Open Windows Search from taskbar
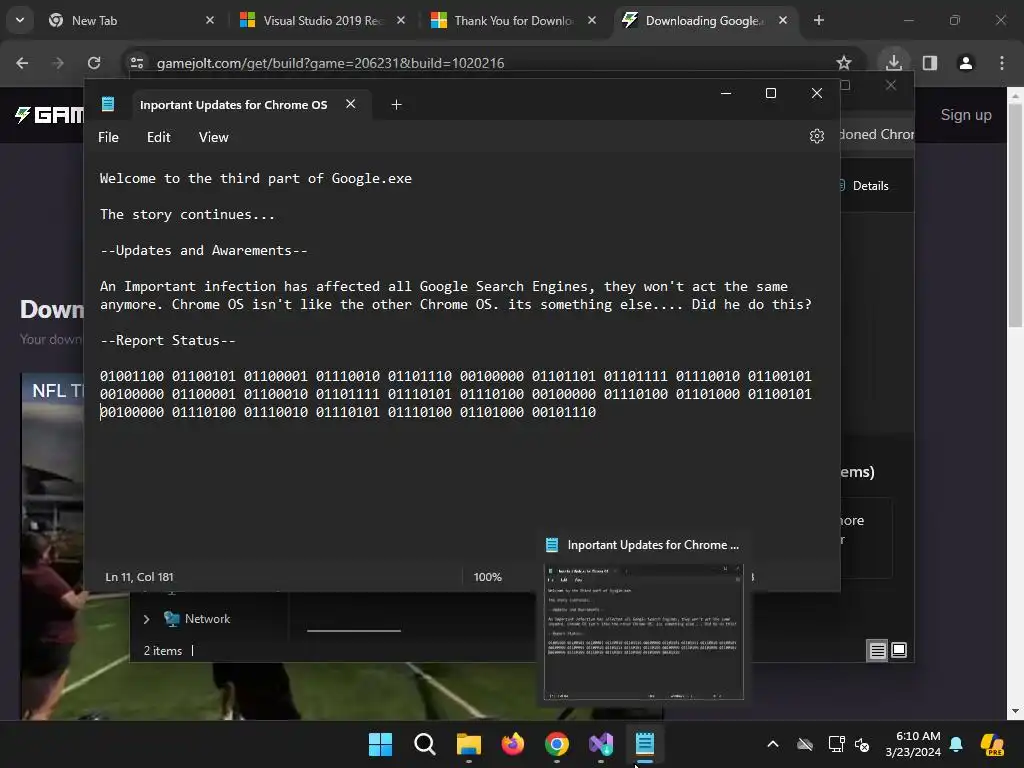Viewport: 1024px width, 768px height. click(424, 744)
